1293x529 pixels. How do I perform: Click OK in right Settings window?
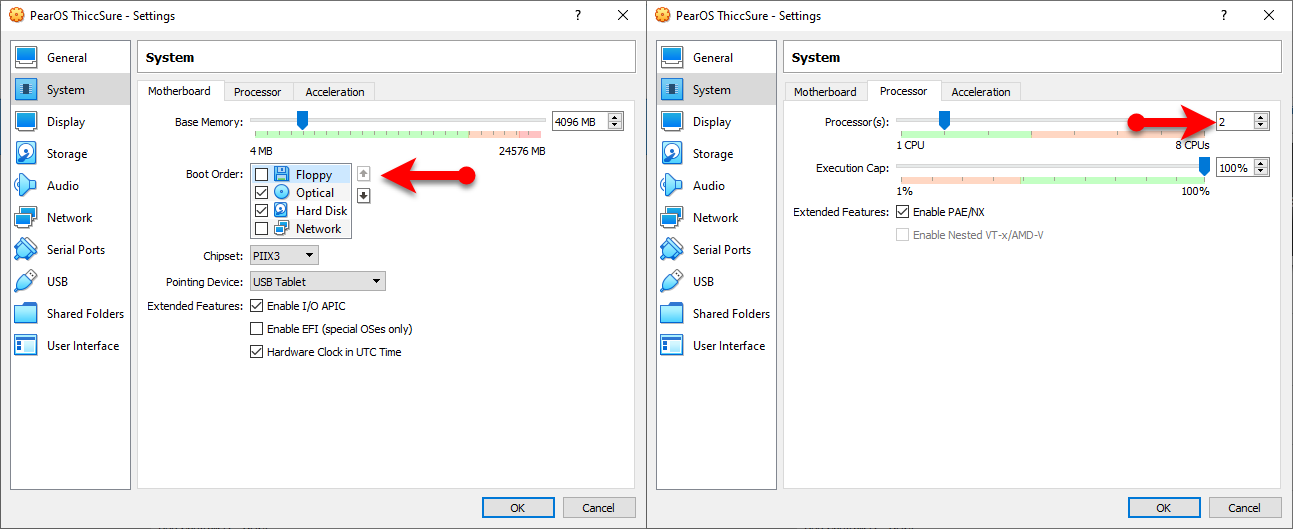pos(1164,508)
